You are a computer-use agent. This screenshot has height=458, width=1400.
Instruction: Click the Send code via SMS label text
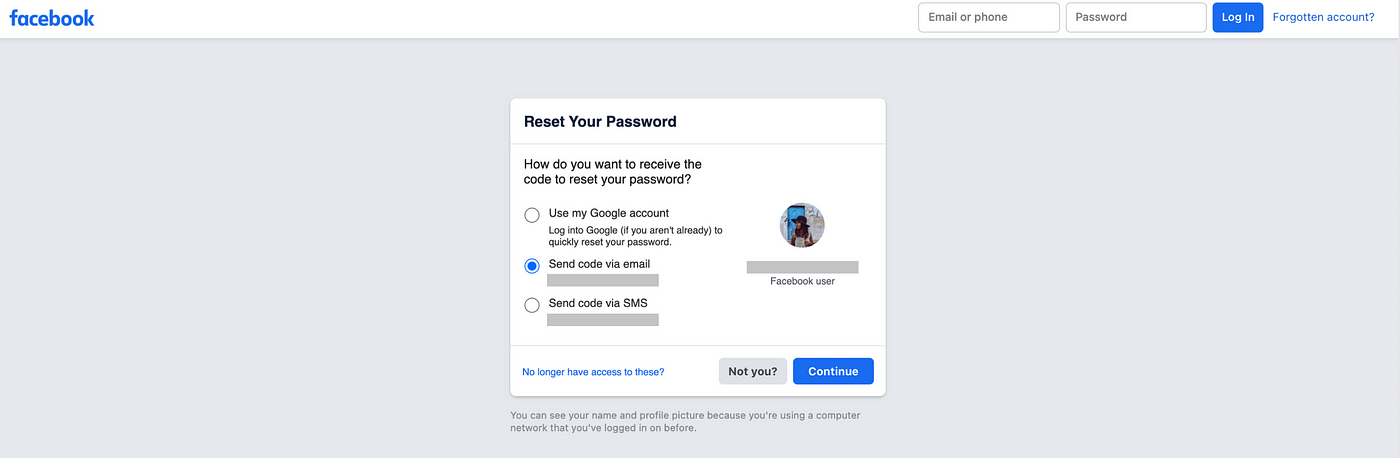point(598,303)
